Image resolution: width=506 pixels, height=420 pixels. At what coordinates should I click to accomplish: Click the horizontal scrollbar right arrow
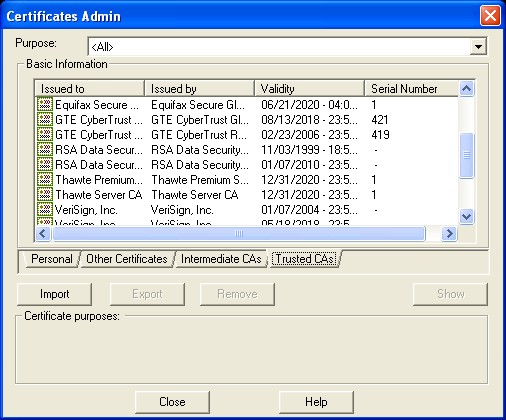click(449, 234)
